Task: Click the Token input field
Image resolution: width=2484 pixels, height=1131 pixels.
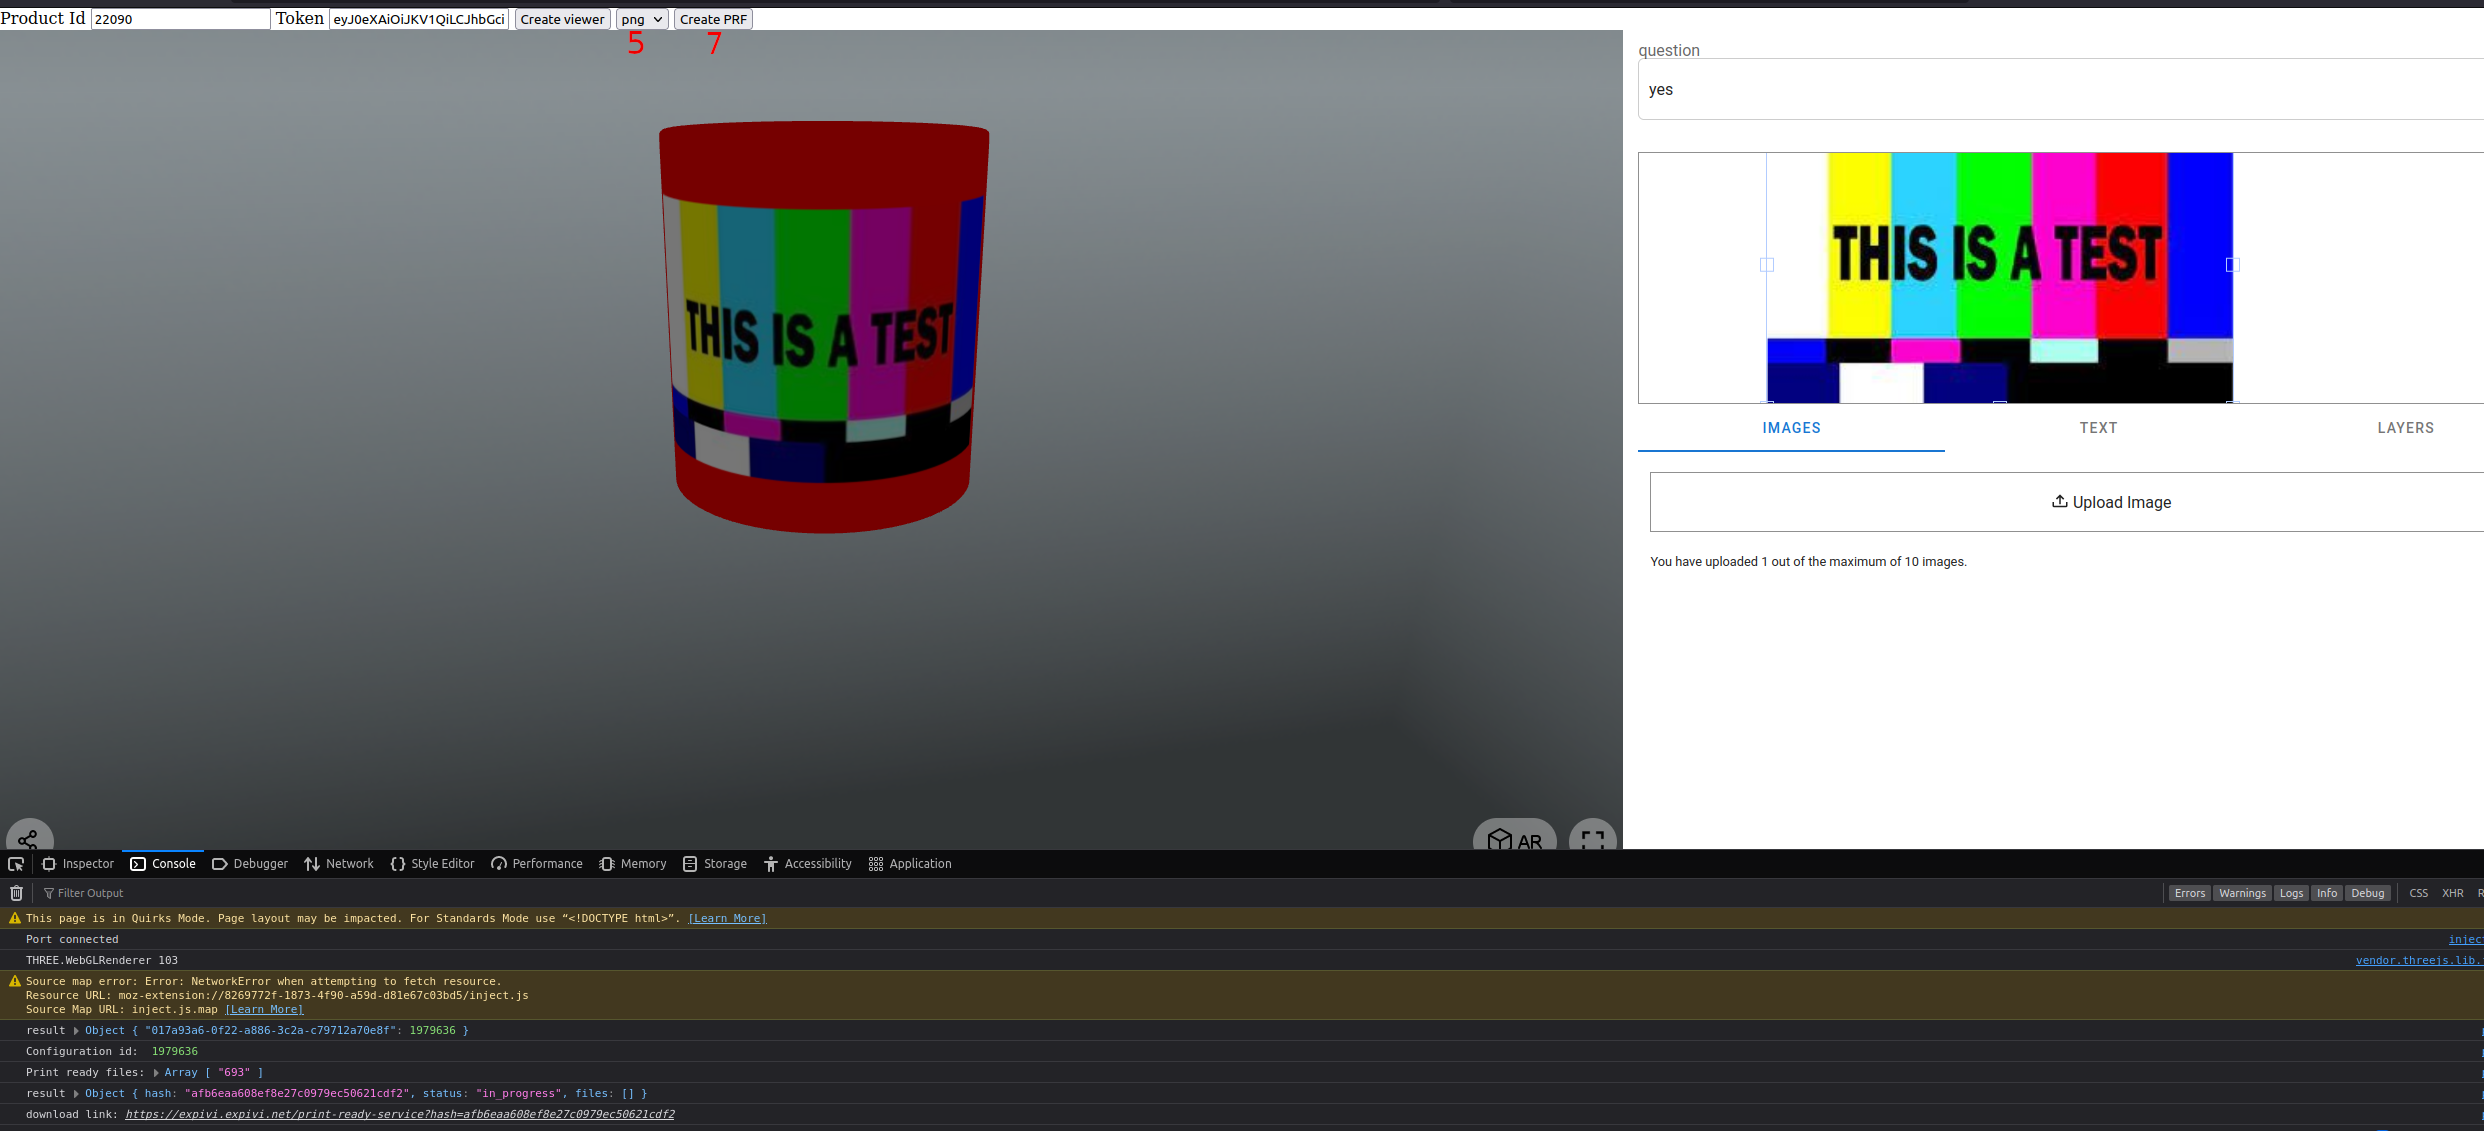Action: coord(419,19)
